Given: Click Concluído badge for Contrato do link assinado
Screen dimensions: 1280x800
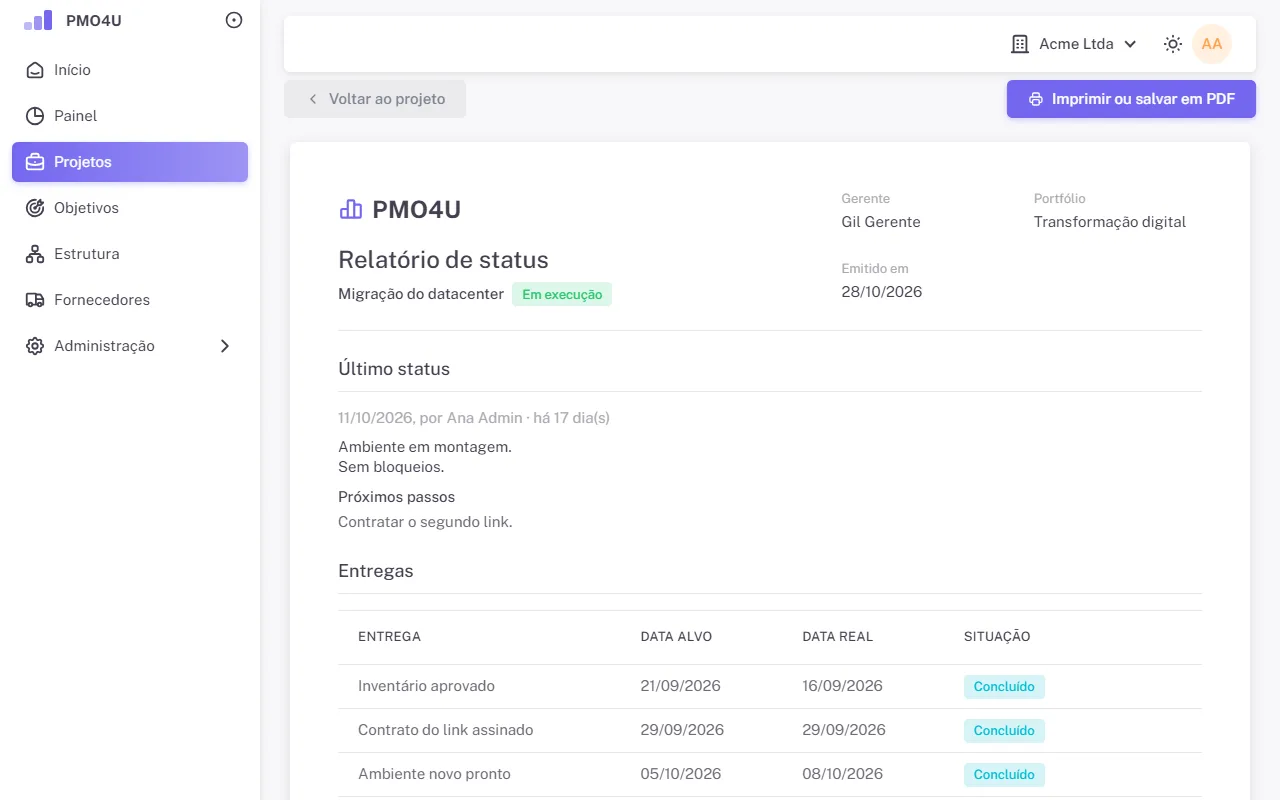Looking at the screenshot, I should (x=1004, y=731).
